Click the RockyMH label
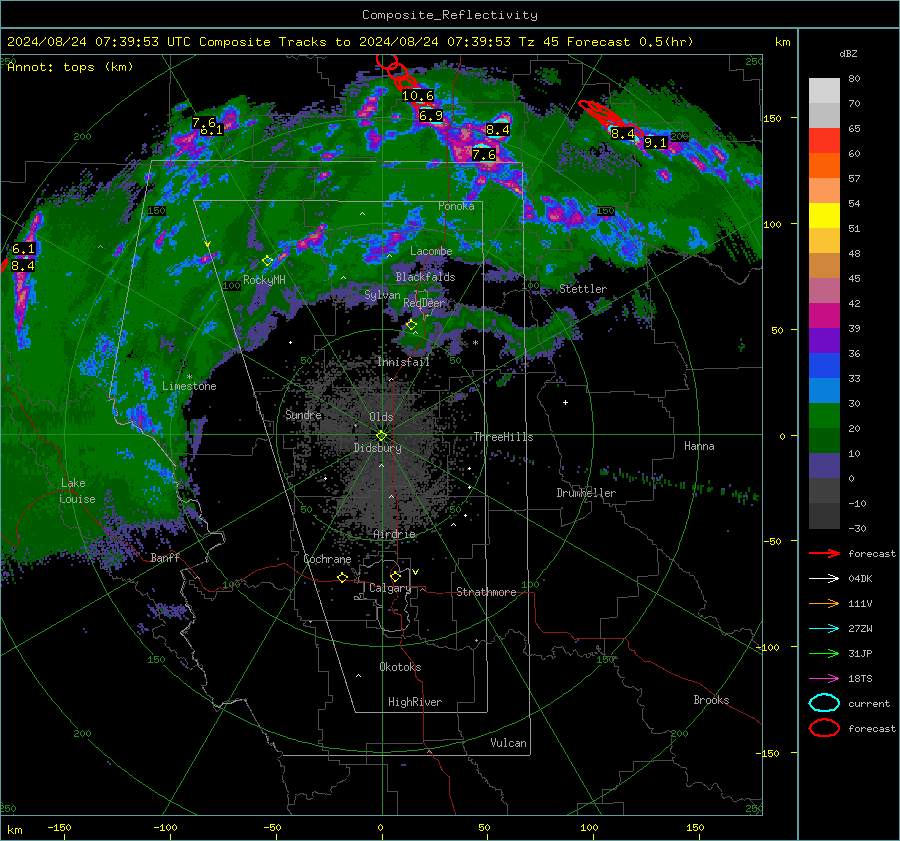The width and height of the screenshot is (900, 841). point(264,280)
